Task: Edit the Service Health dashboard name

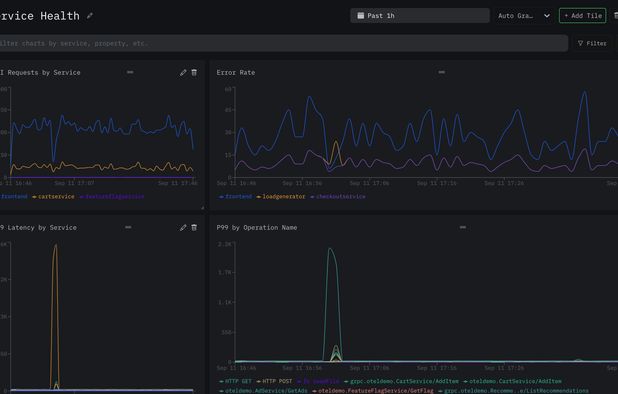Action: pos(90,16)
